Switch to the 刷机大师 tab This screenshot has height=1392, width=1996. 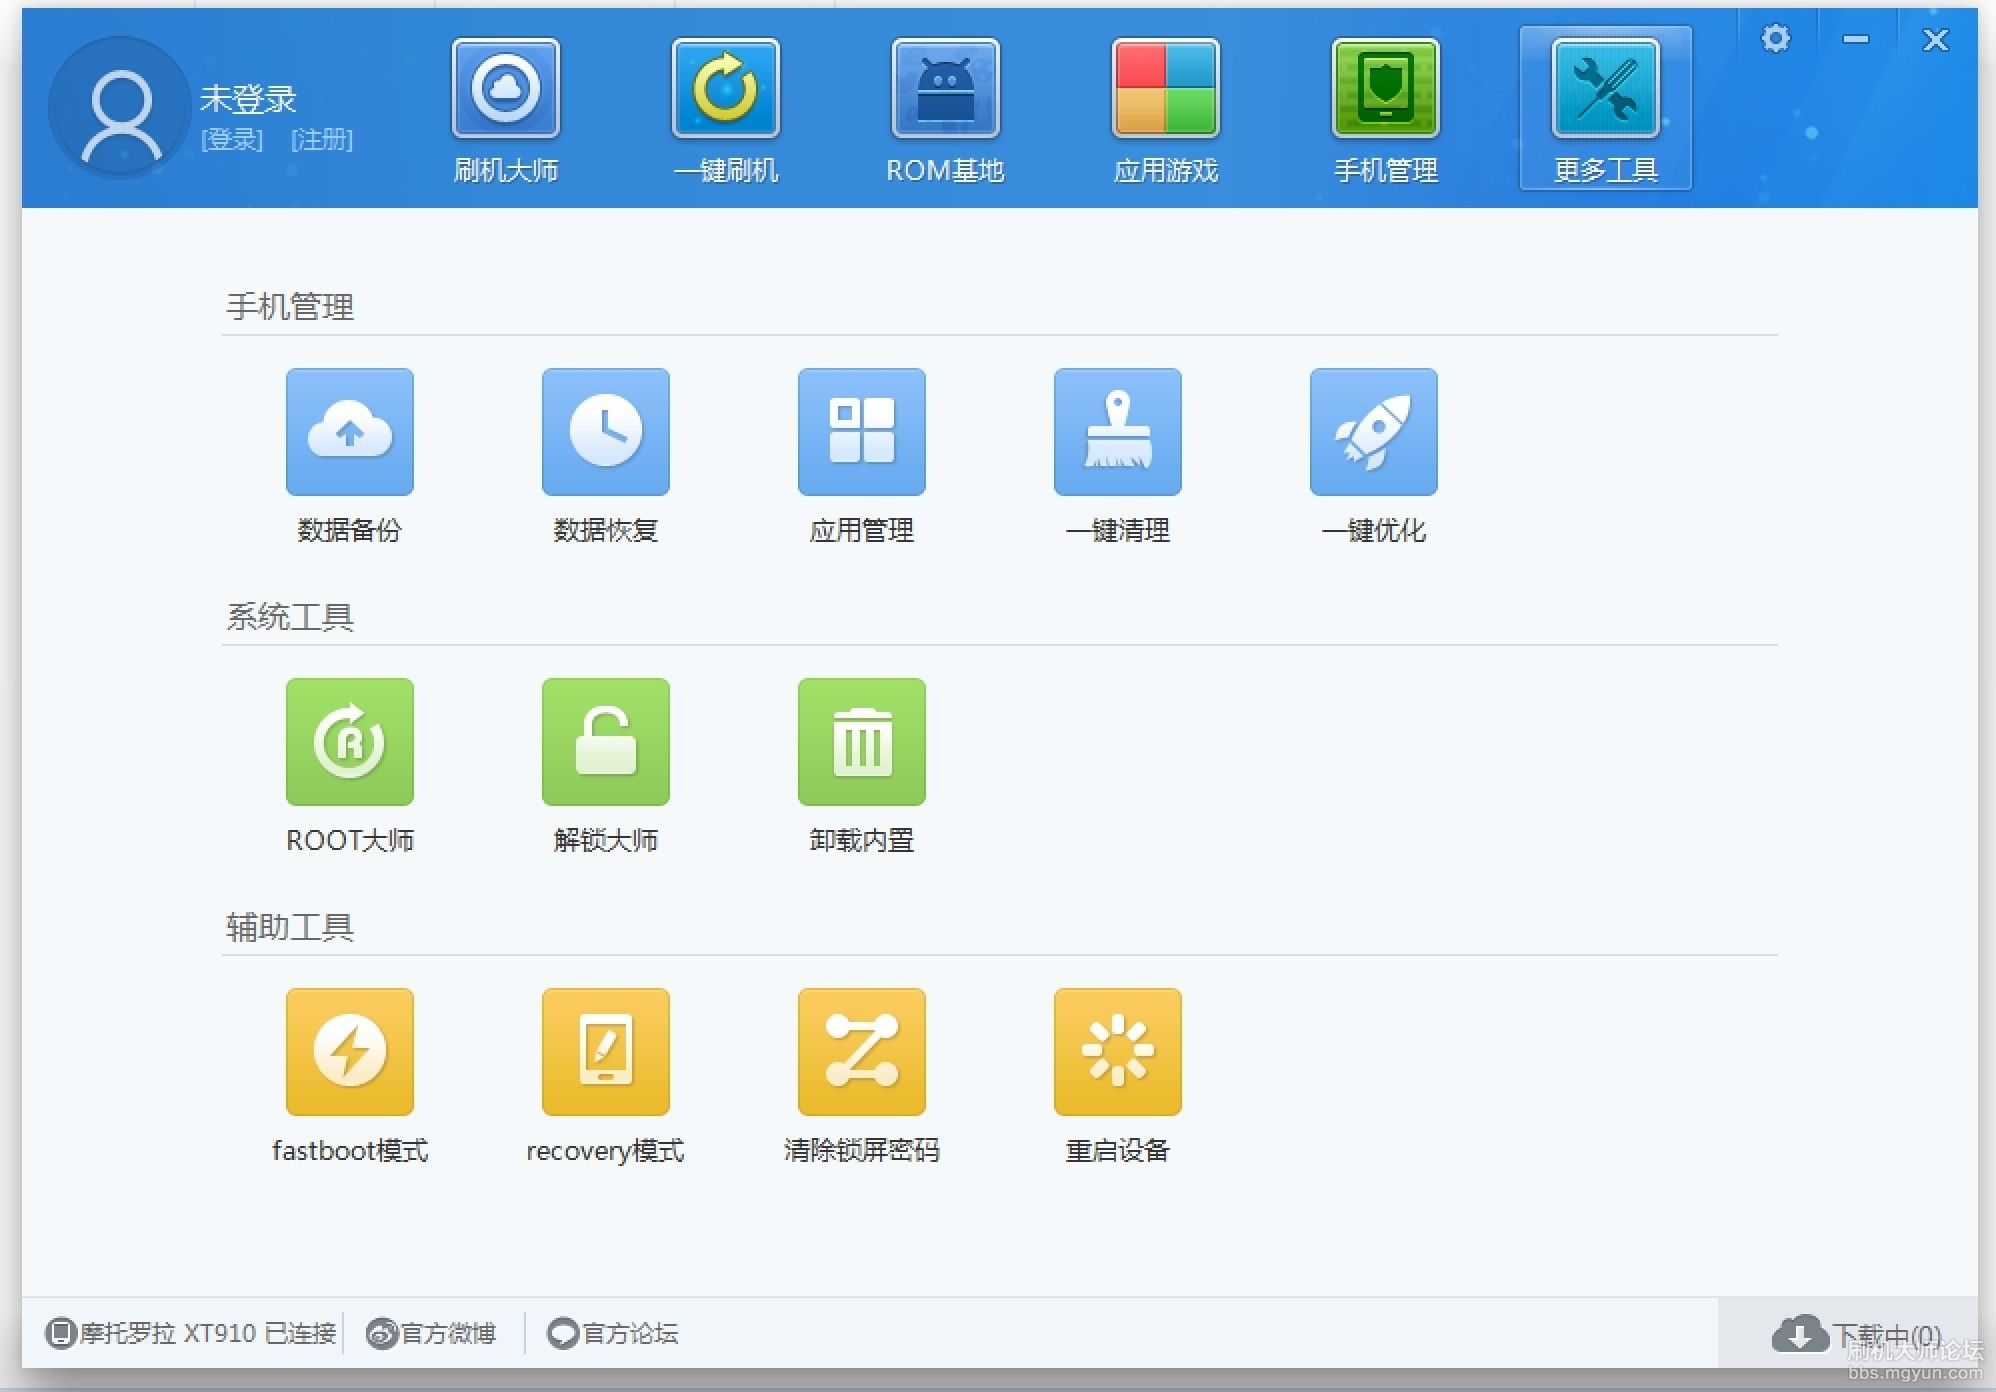click(x=506, y=110)
